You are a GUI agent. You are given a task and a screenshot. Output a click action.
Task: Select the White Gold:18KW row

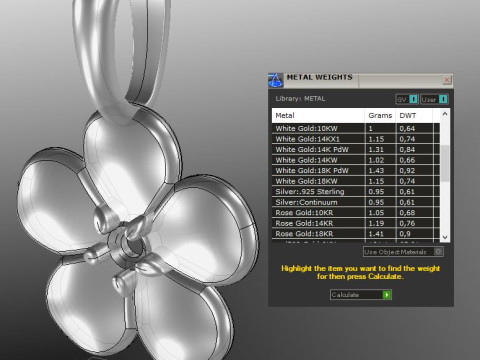tap(356, 181)
